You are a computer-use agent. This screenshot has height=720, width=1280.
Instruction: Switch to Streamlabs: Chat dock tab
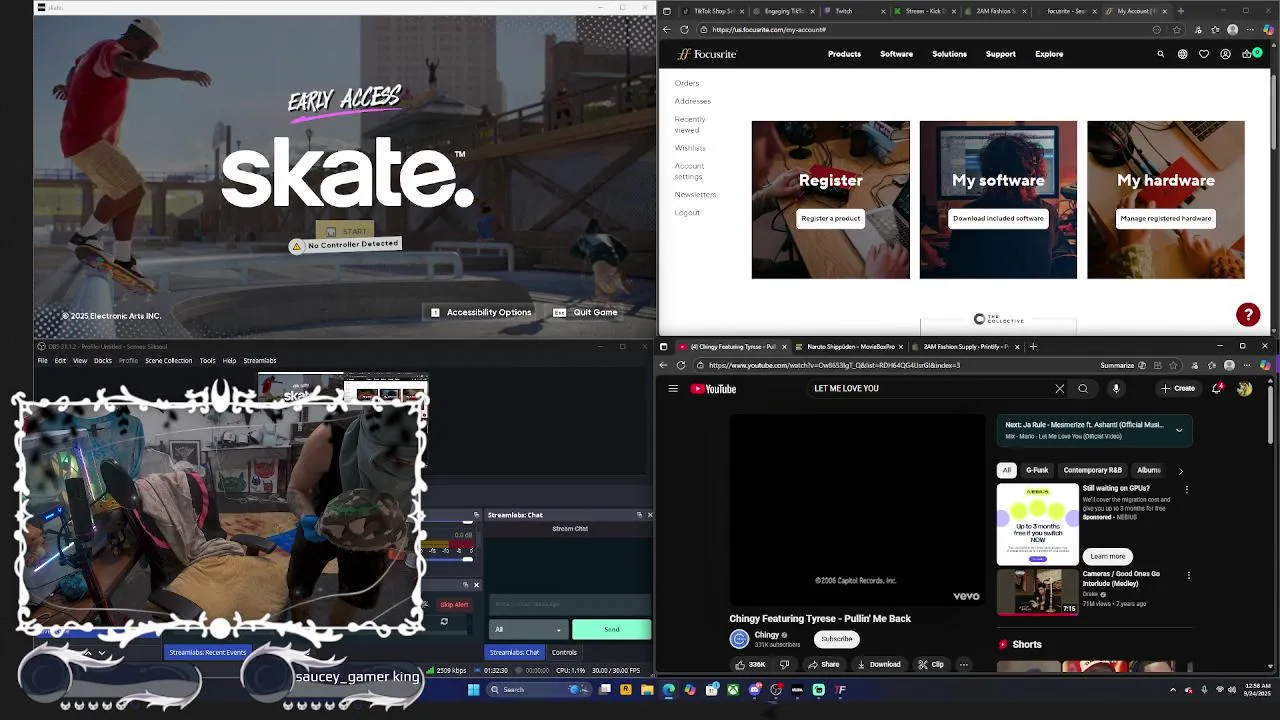514,652
